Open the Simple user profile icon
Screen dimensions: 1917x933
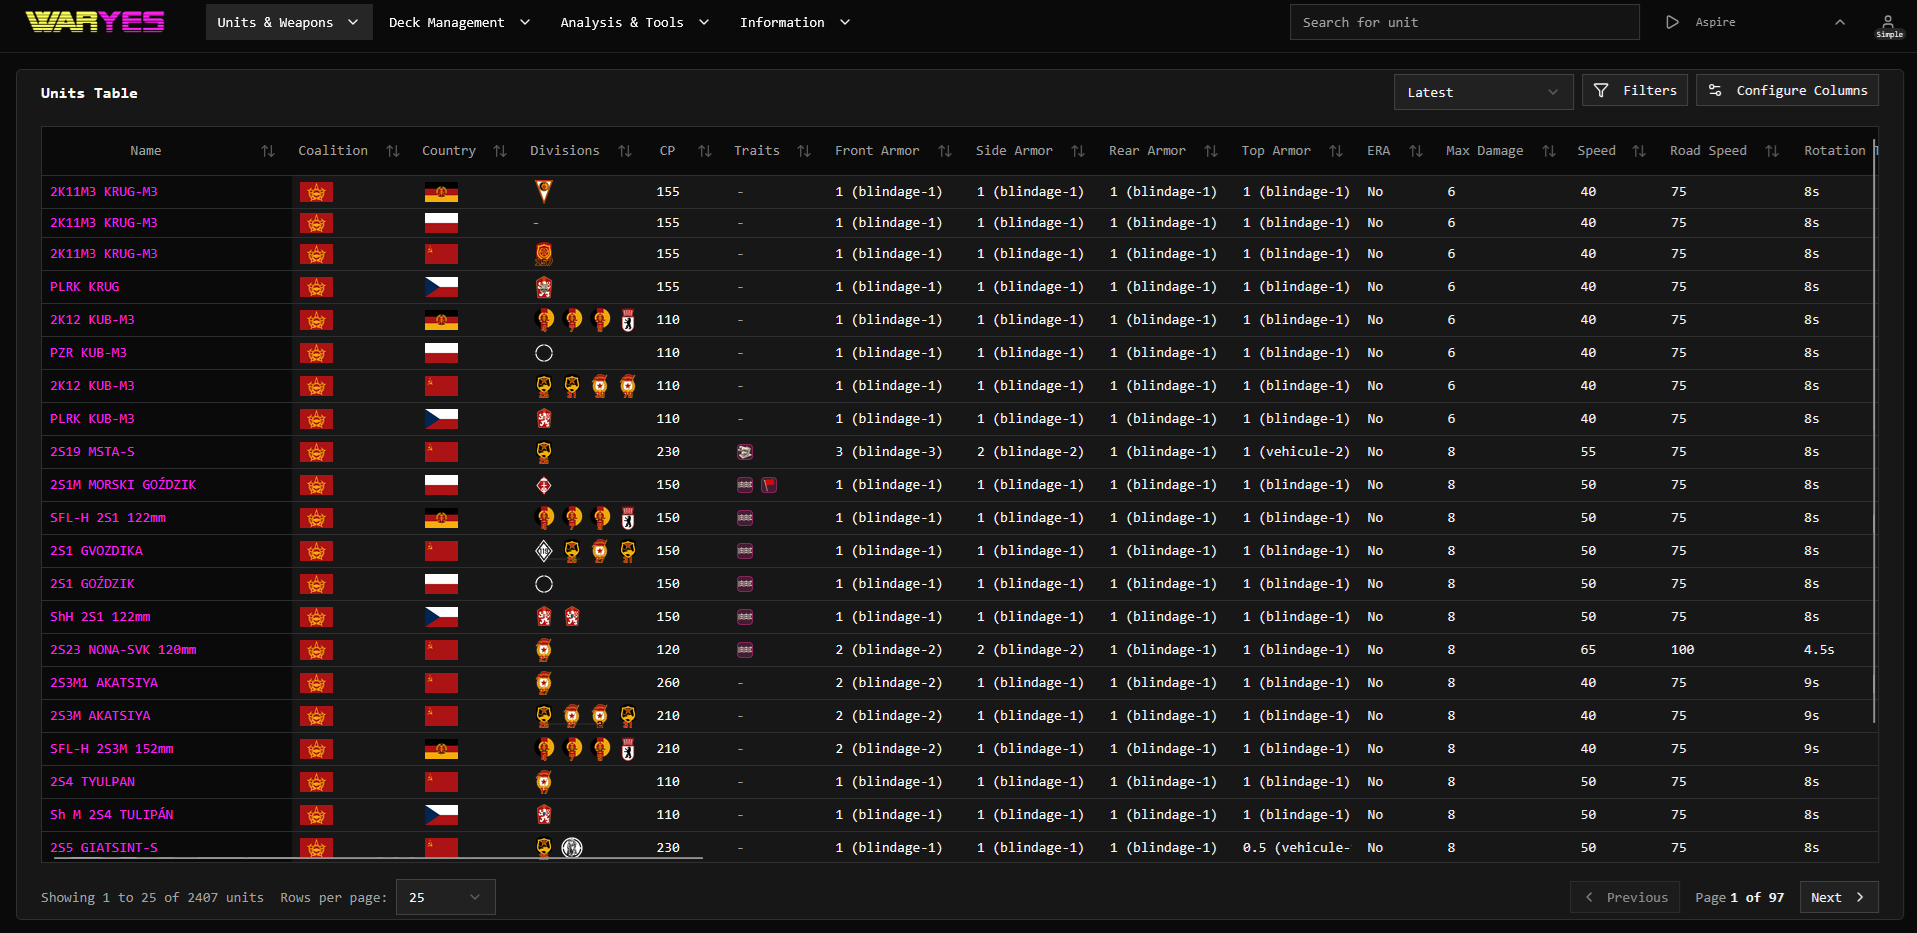click(1888, 24)
